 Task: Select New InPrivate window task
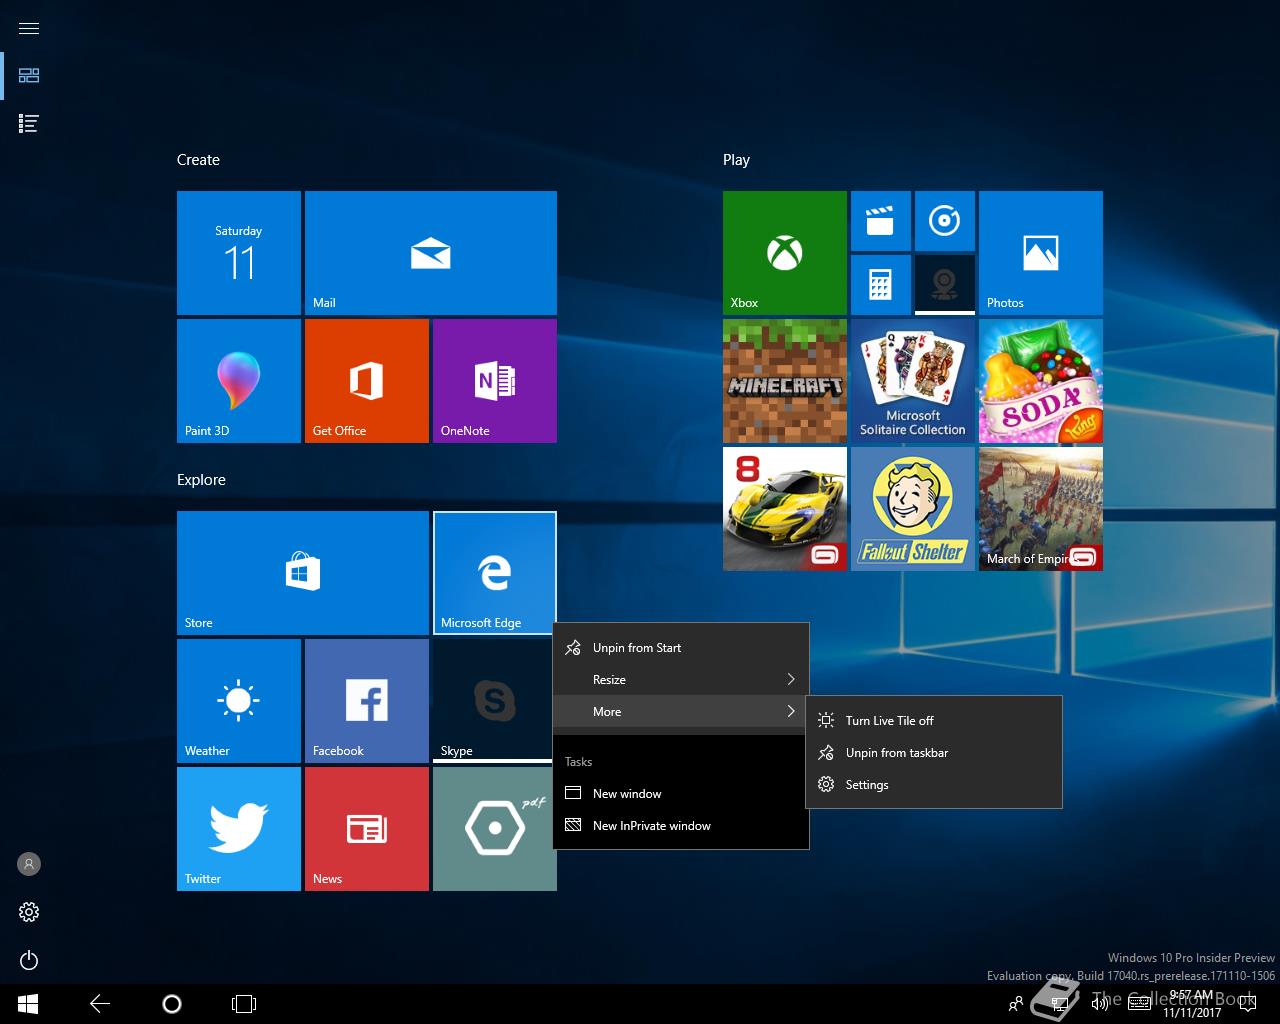681,826
